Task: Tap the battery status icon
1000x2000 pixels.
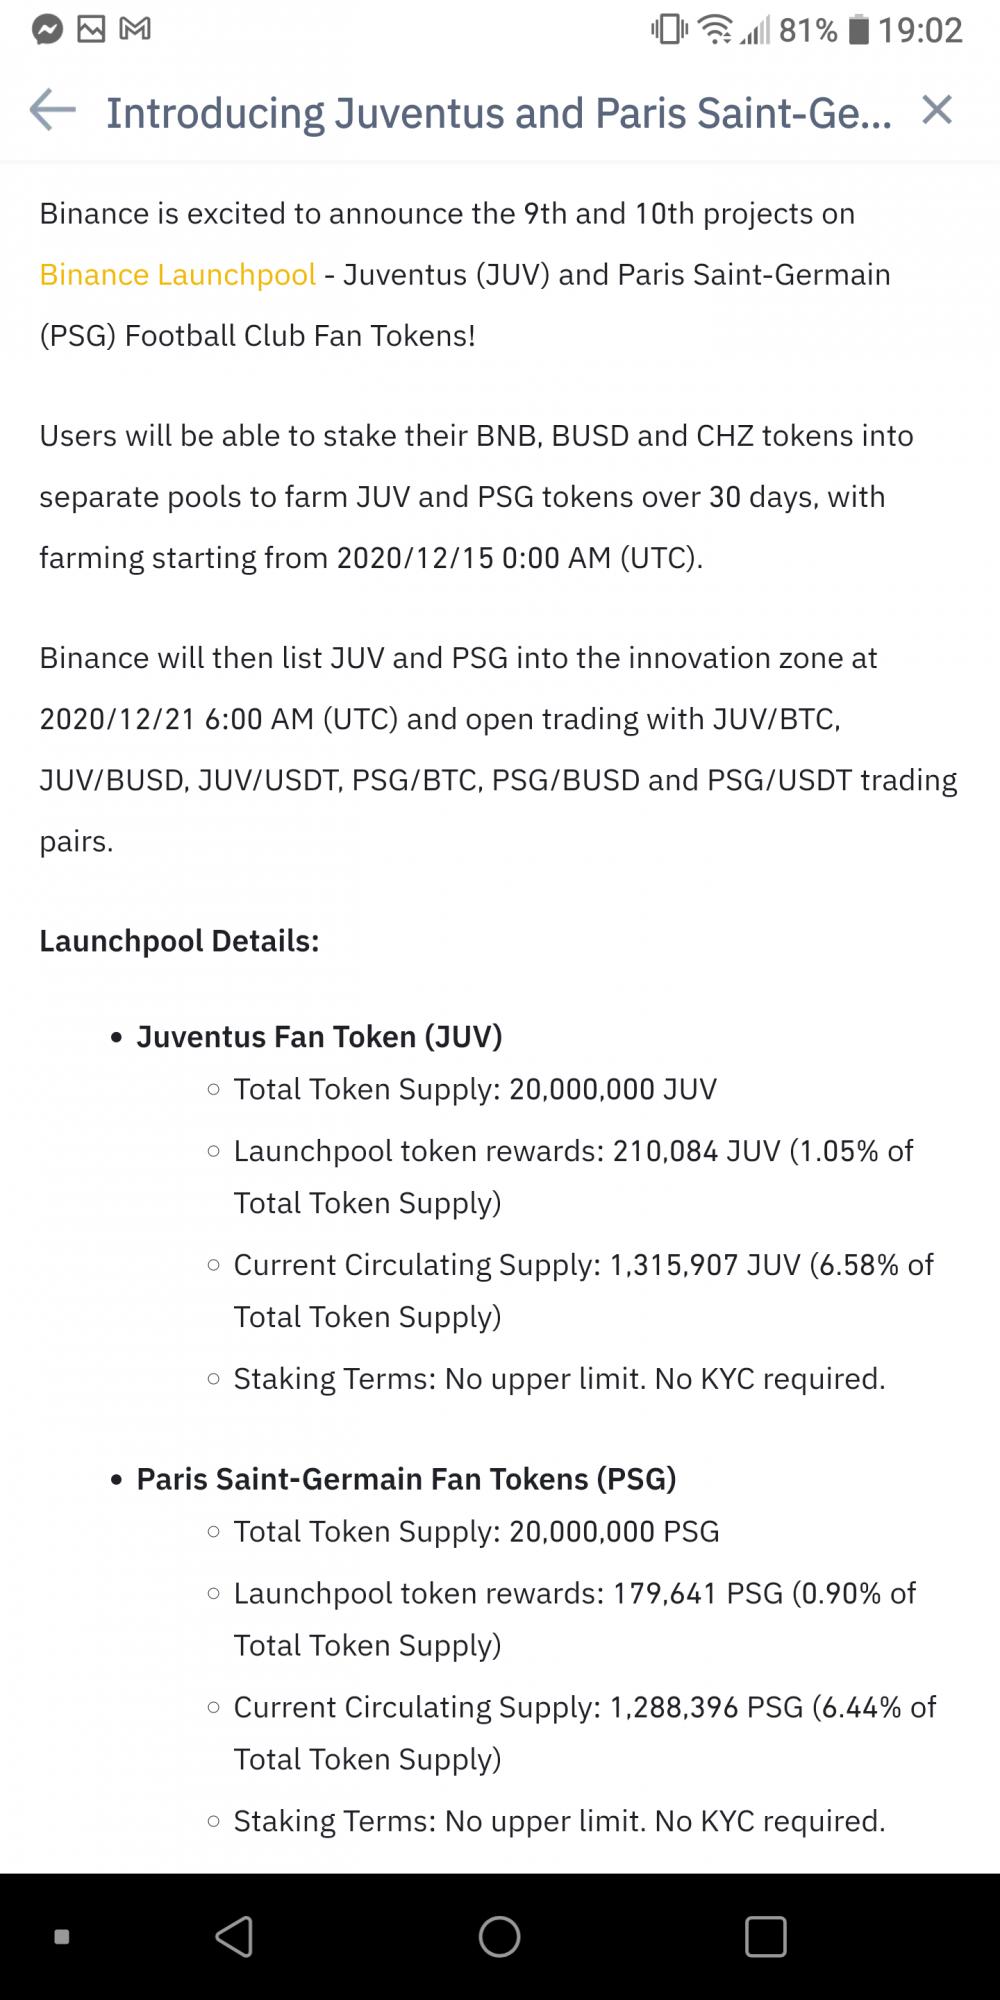Action: coord(859,30)
